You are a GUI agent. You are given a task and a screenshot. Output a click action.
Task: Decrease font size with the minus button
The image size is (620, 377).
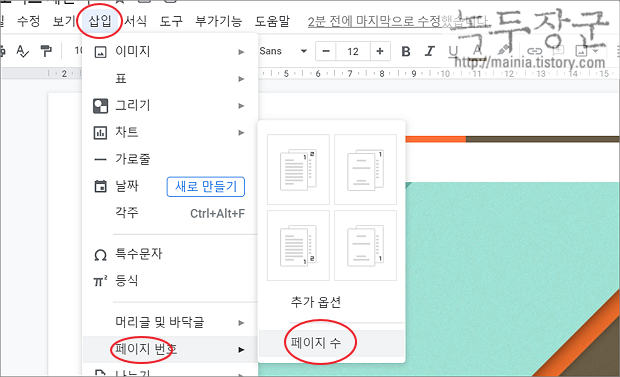click(326, 51)
